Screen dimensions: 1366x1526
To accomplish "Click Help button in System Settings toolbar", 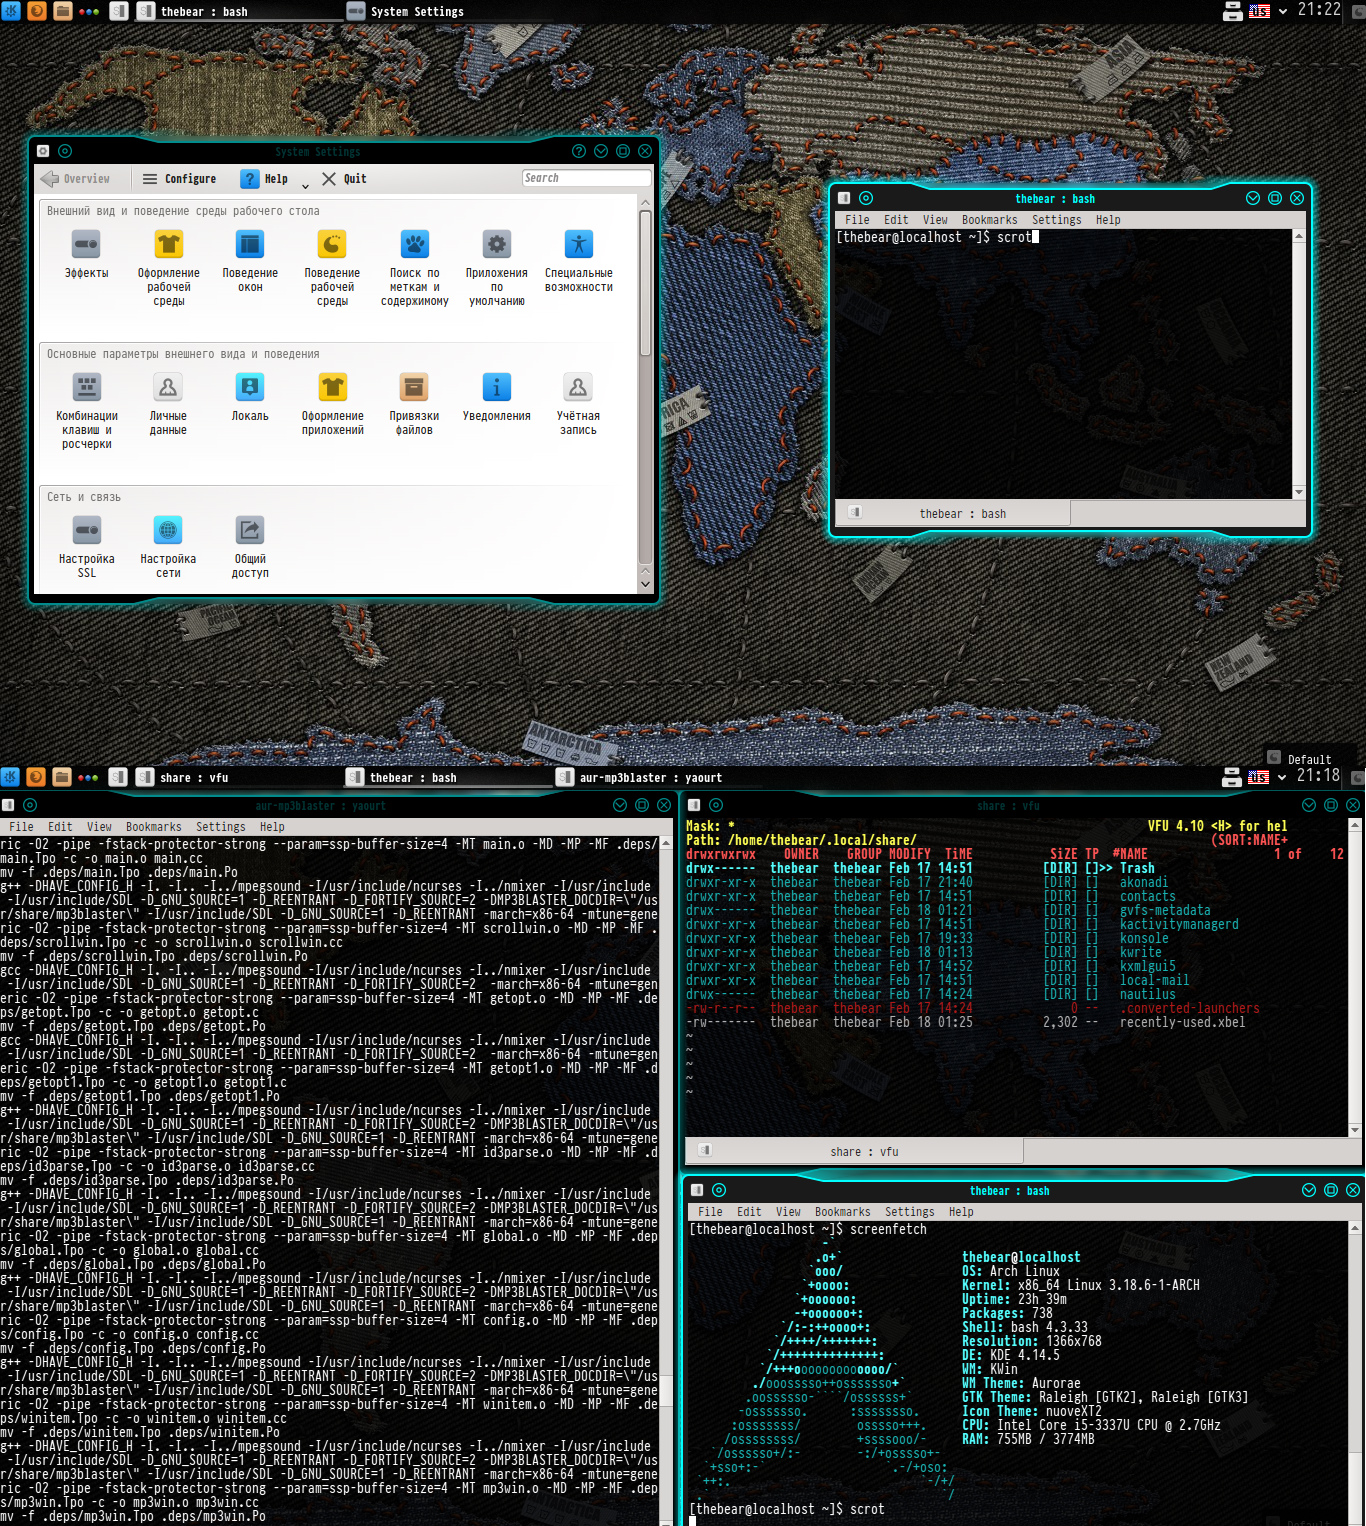I will [265, 179].
